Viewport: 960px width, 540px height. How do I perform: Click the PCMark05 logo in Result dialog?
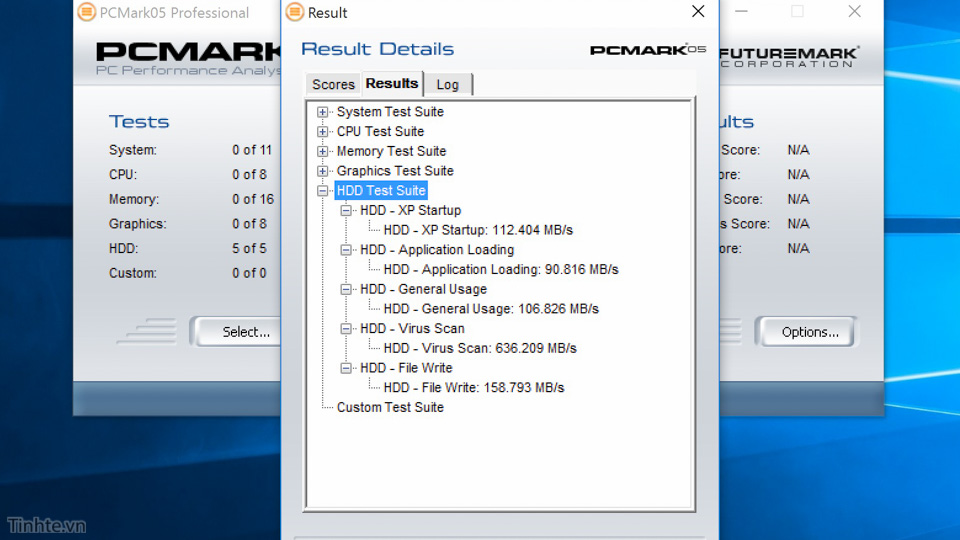648,50
